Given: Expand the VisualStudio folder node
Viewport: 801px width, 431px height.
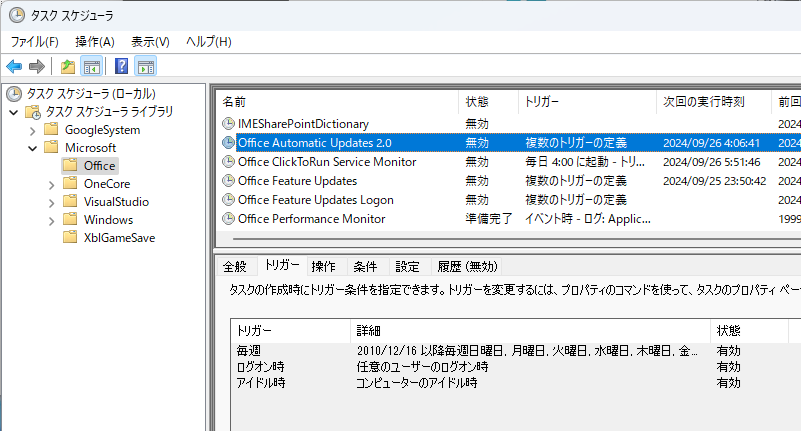Looking at the screenshot, I should (x=51, y=203).
